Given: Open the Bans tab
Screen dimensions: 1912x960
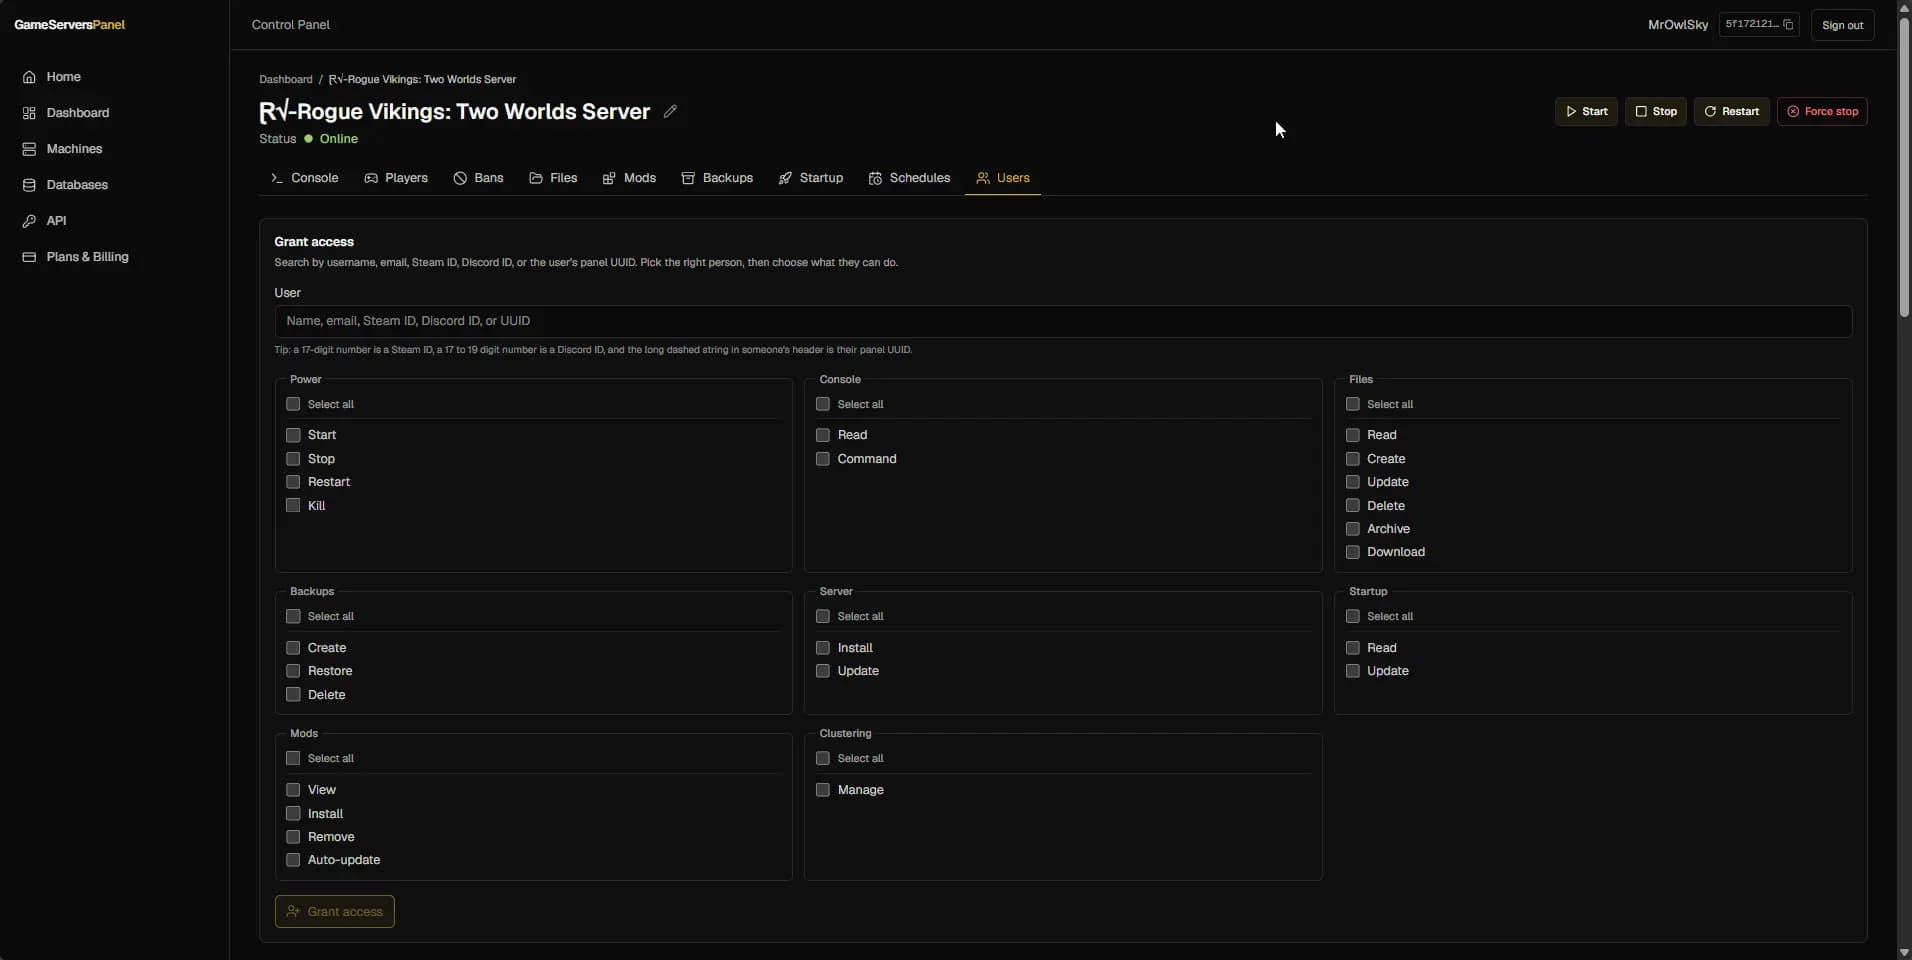Looking at the screenshot, I should [x=479, y=178].
